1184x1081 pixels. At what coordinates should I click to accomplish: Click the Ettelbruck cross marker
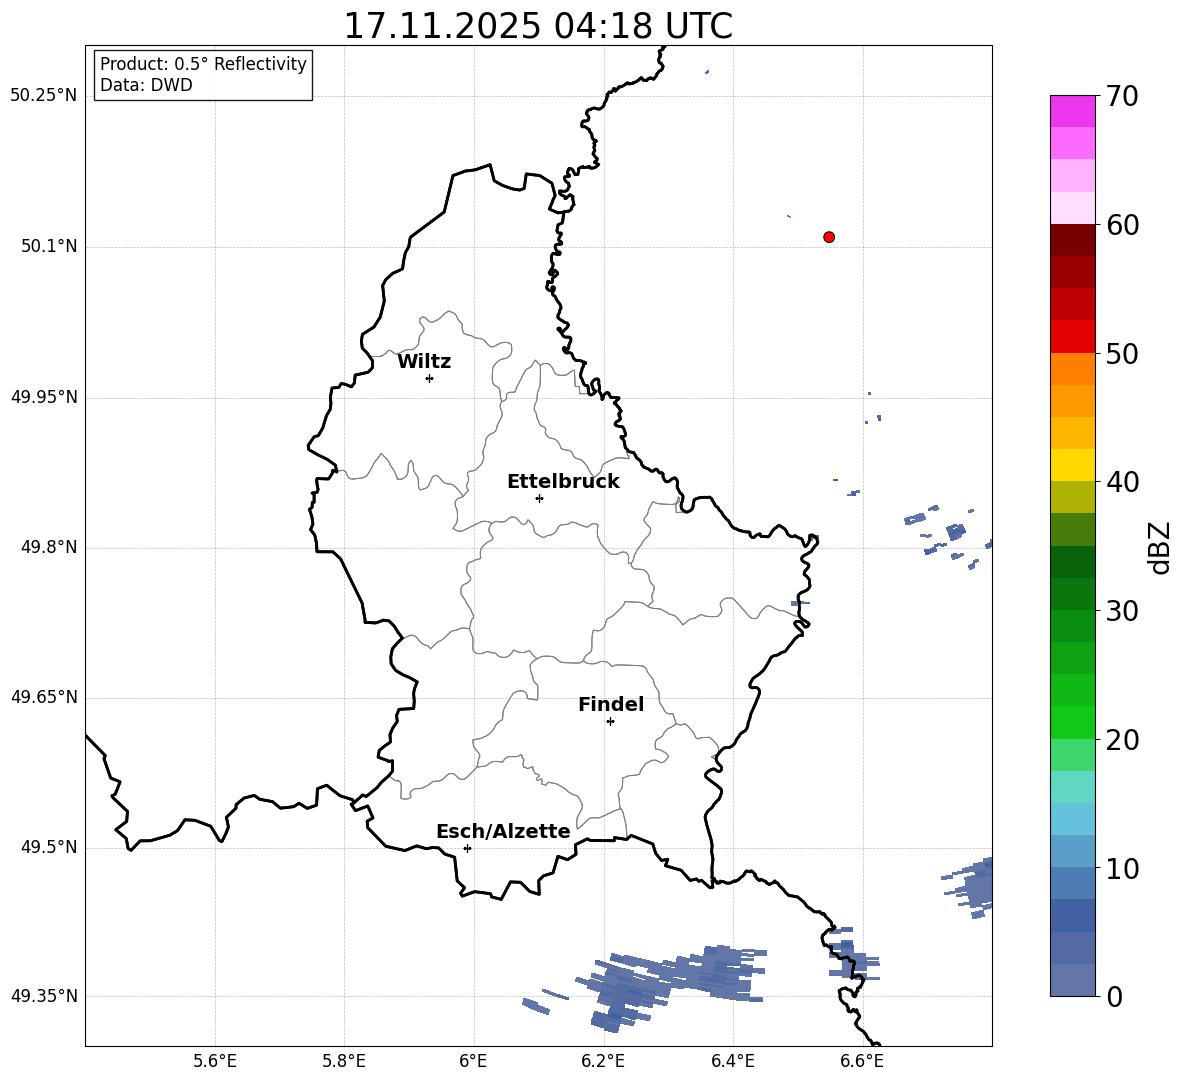point(539,498)
